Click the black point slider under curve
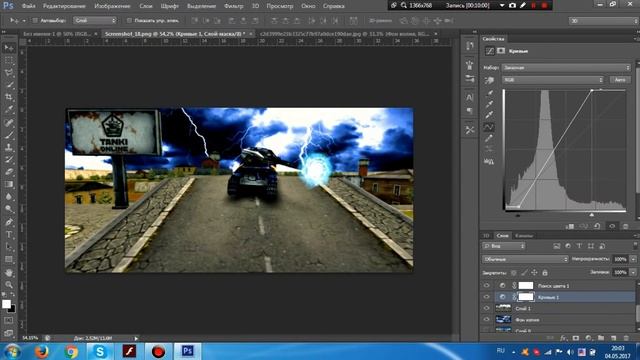The width and height of the screenshot is (640, 360). (518, 215)
